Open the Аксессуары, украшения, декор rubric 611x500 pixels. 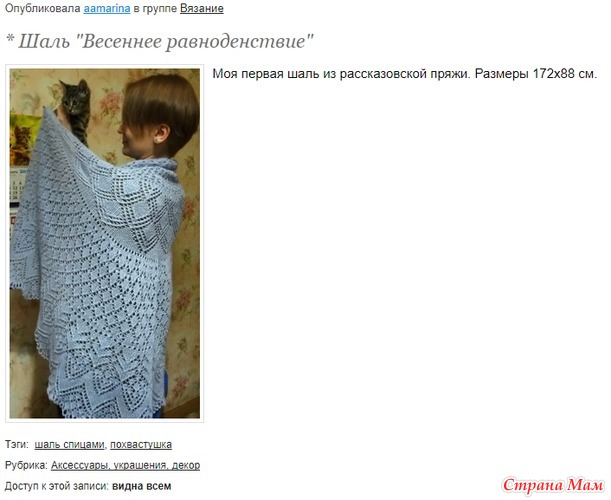(x=125, y=465)
